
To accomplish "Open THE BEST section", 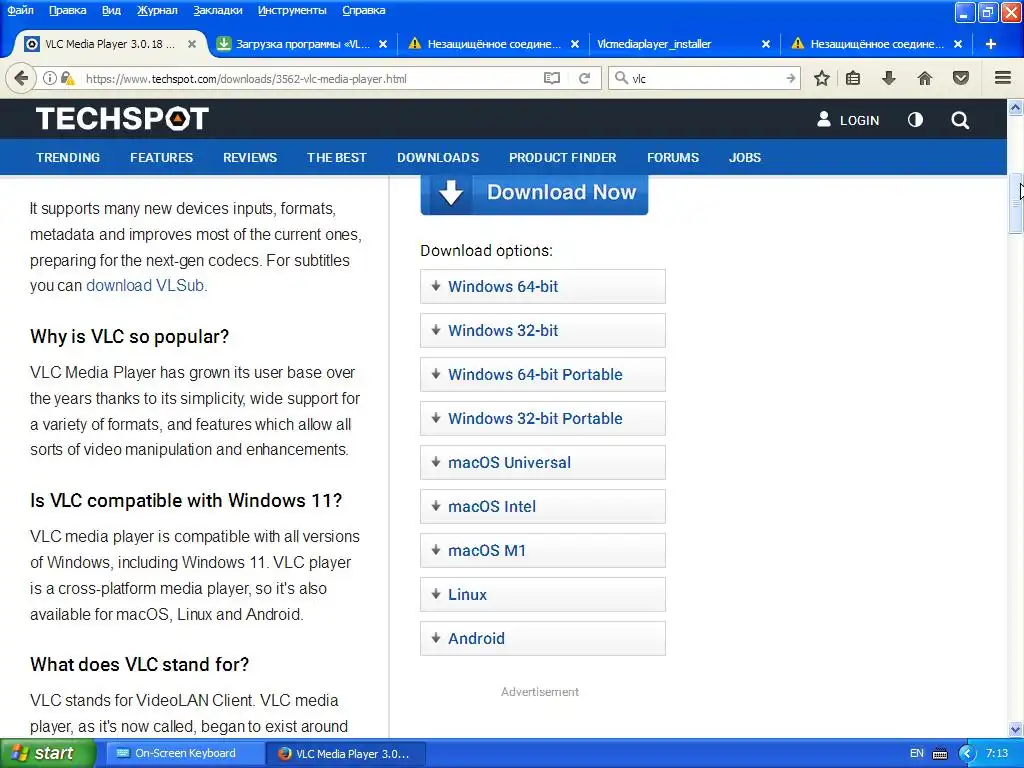I will [x=337, y=157].
